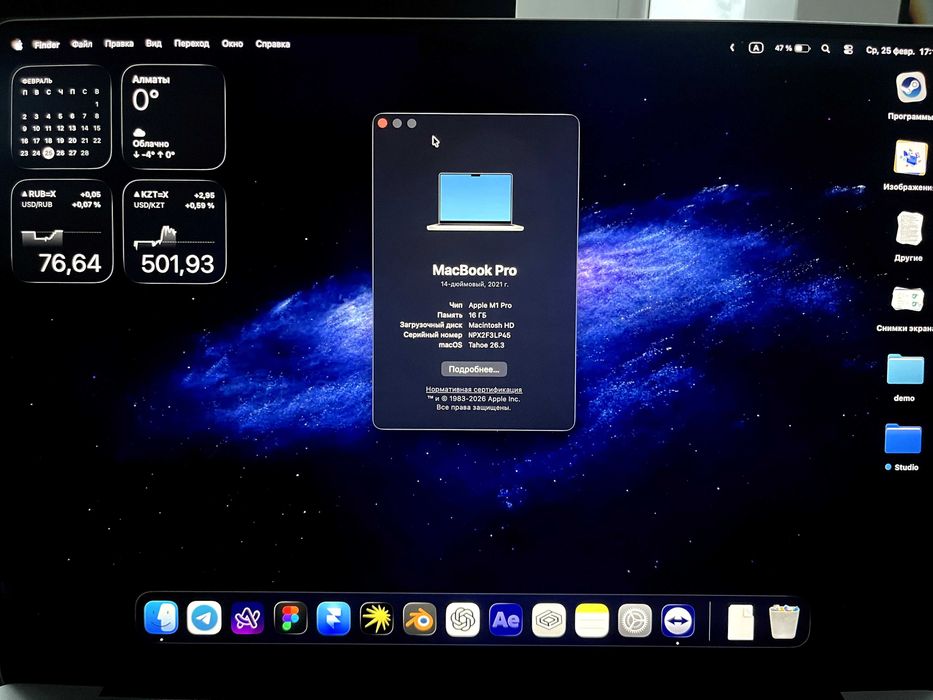
Task: Open the USD/KZT stocks widget
Action: tap(174, 232)
